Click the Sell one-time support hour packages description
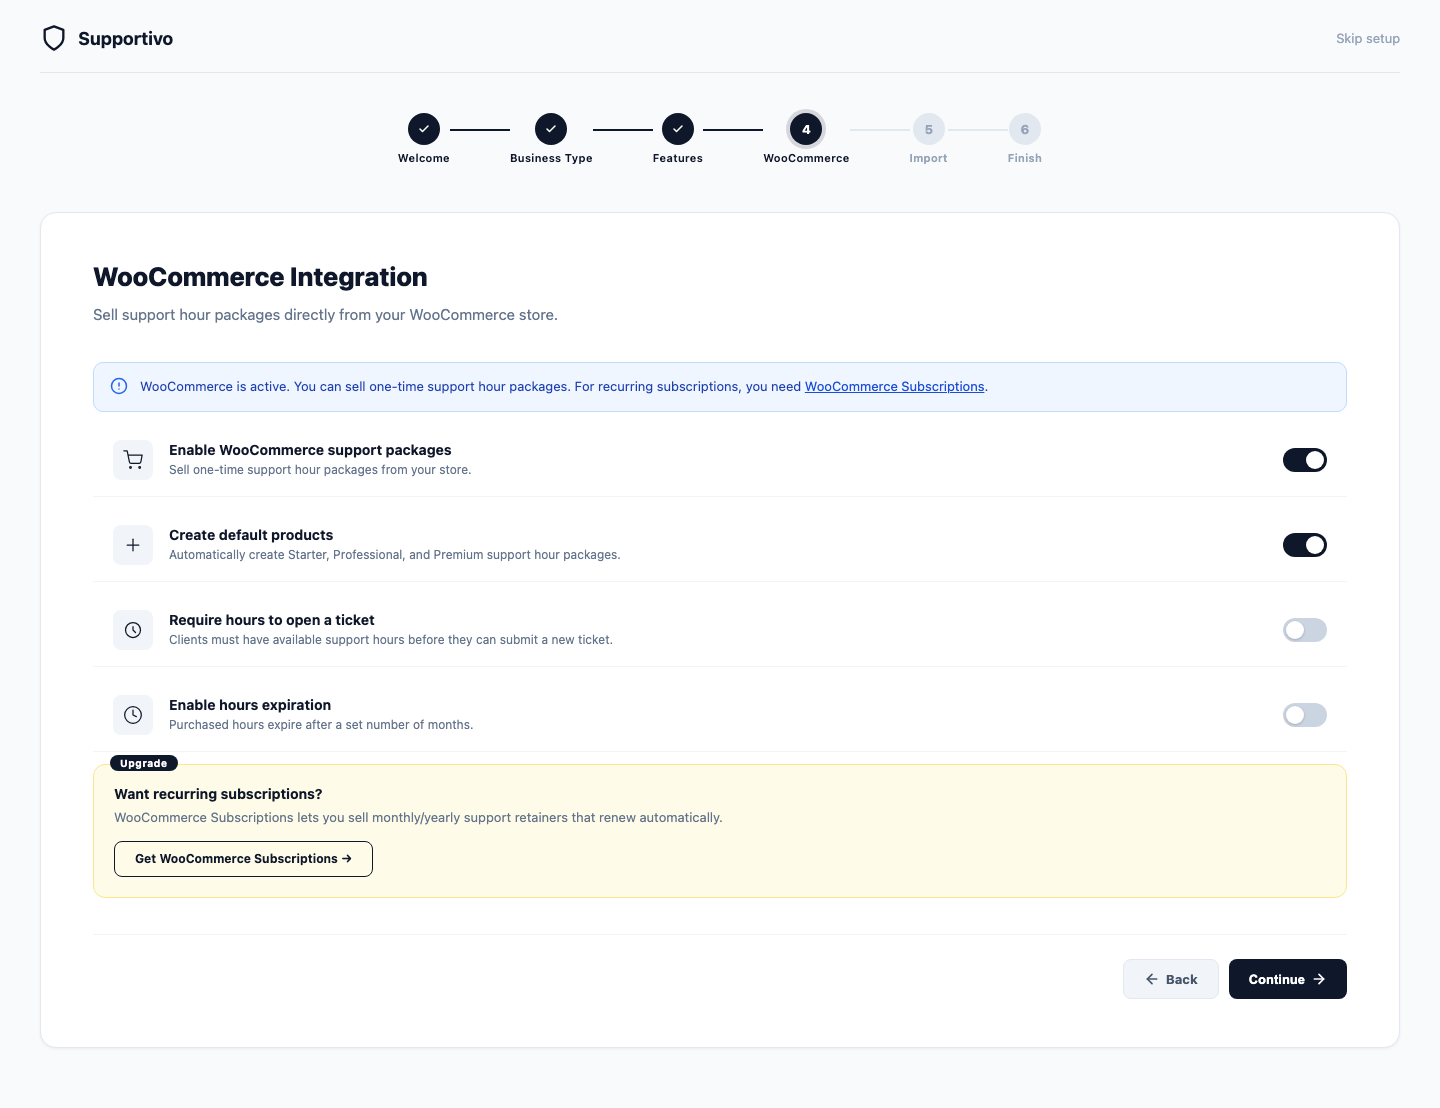 (x=320, y=470)
